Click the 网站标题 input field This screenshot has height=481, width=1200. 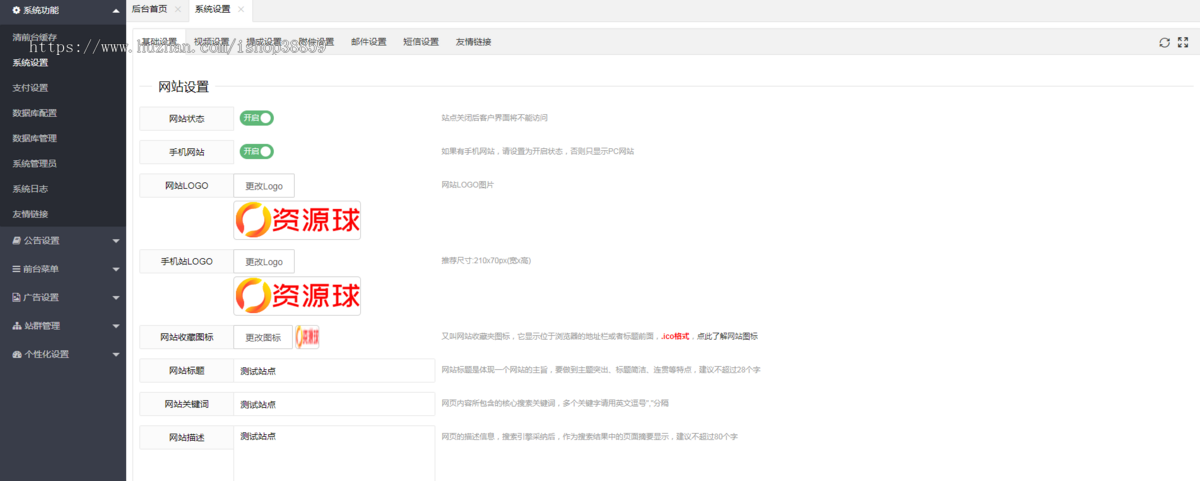334,371
